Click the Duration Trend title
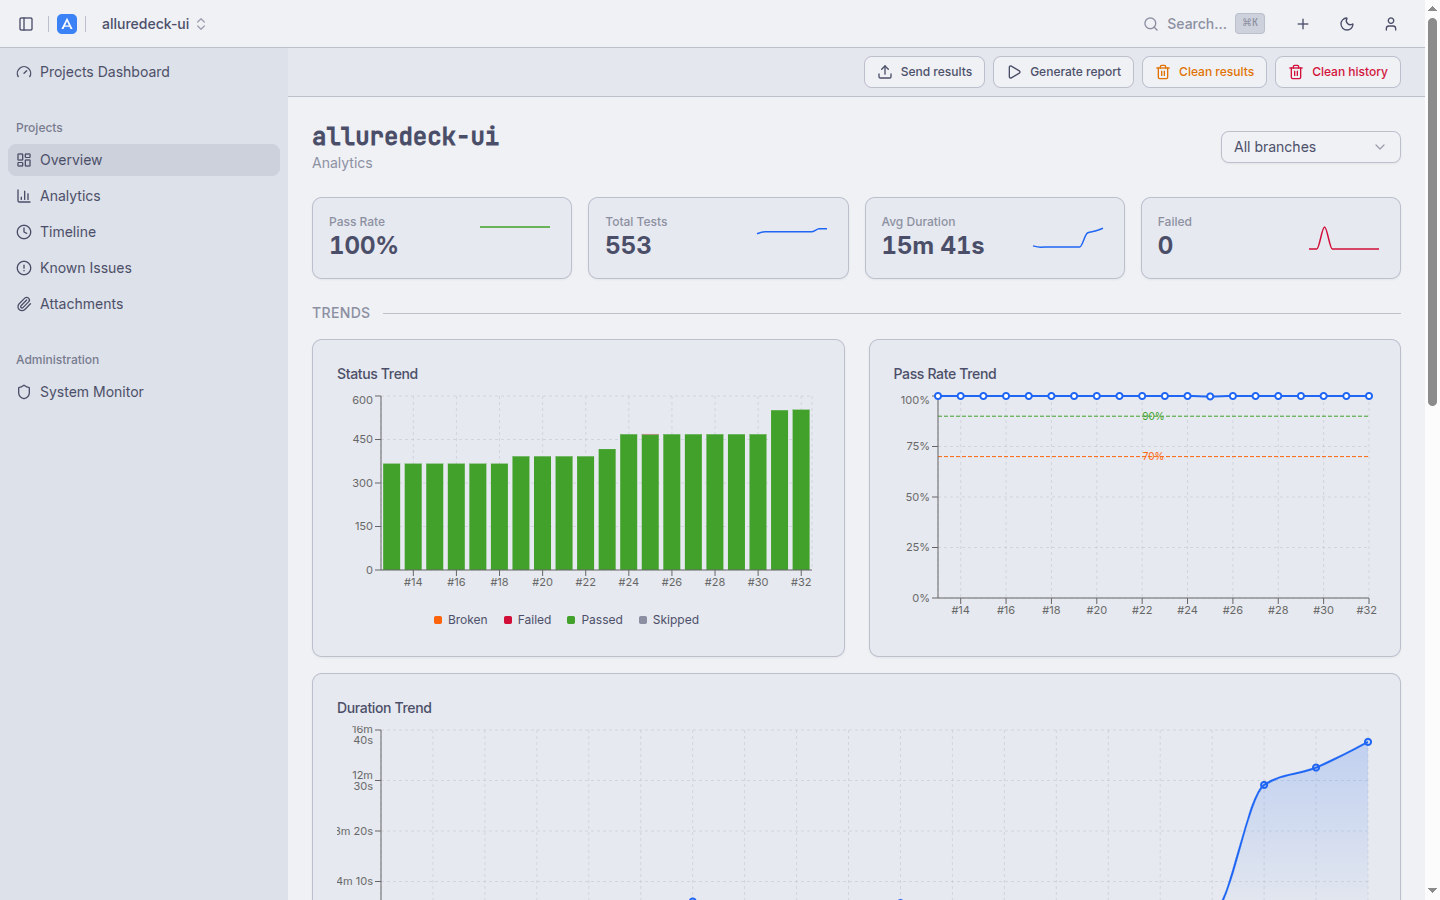Image resolution: width=1440 pixels, height=900 pixels. (384, 708)
